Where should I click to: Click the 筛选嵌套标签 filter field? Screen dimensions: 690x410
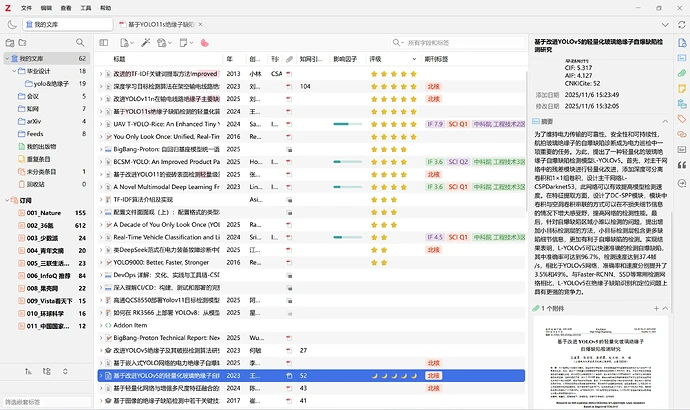[x=47, y=402]
